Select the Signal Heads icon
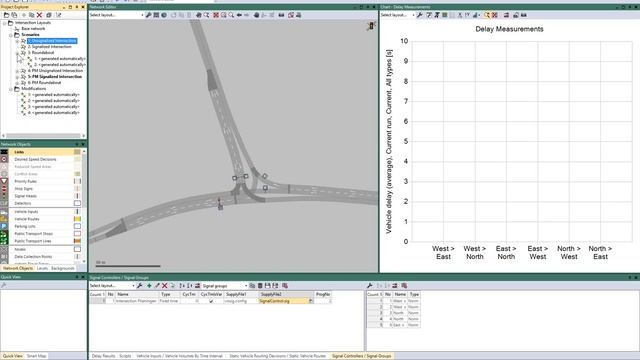 tap(4, 196)
